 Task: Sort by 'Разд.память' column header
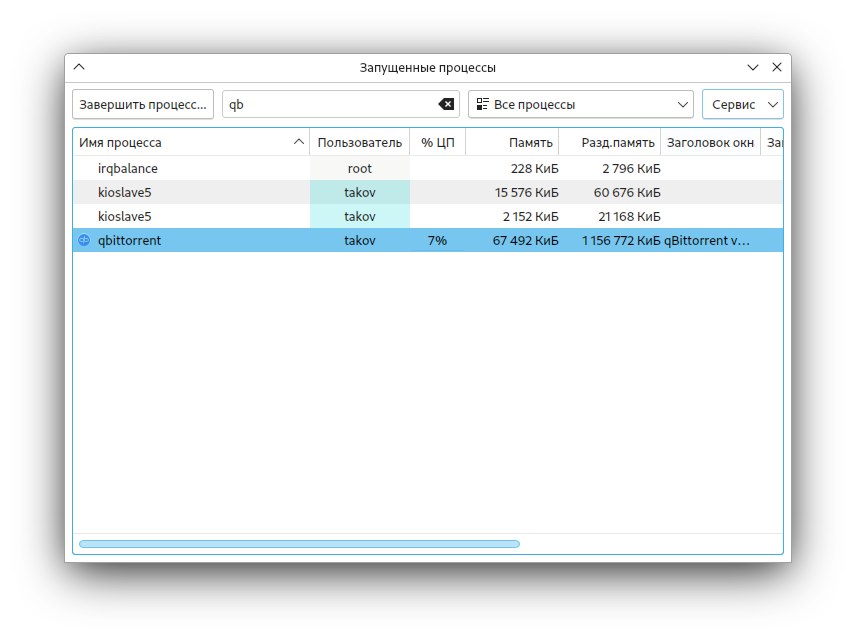(610, 142)
